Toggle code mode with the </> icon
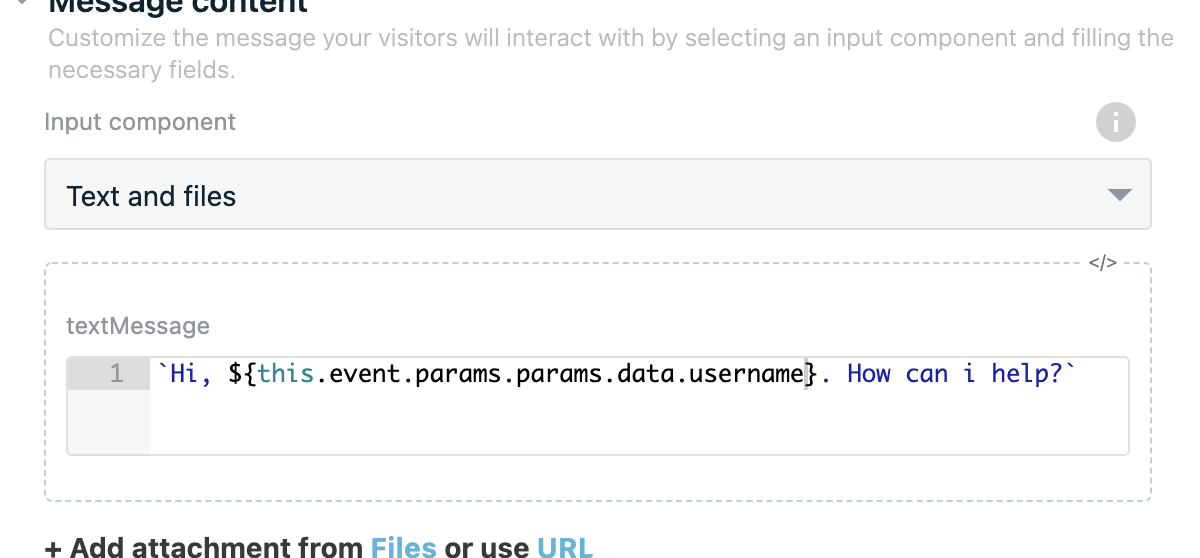This screenshot has height=558, width=1200. [x=1102, y=264]
